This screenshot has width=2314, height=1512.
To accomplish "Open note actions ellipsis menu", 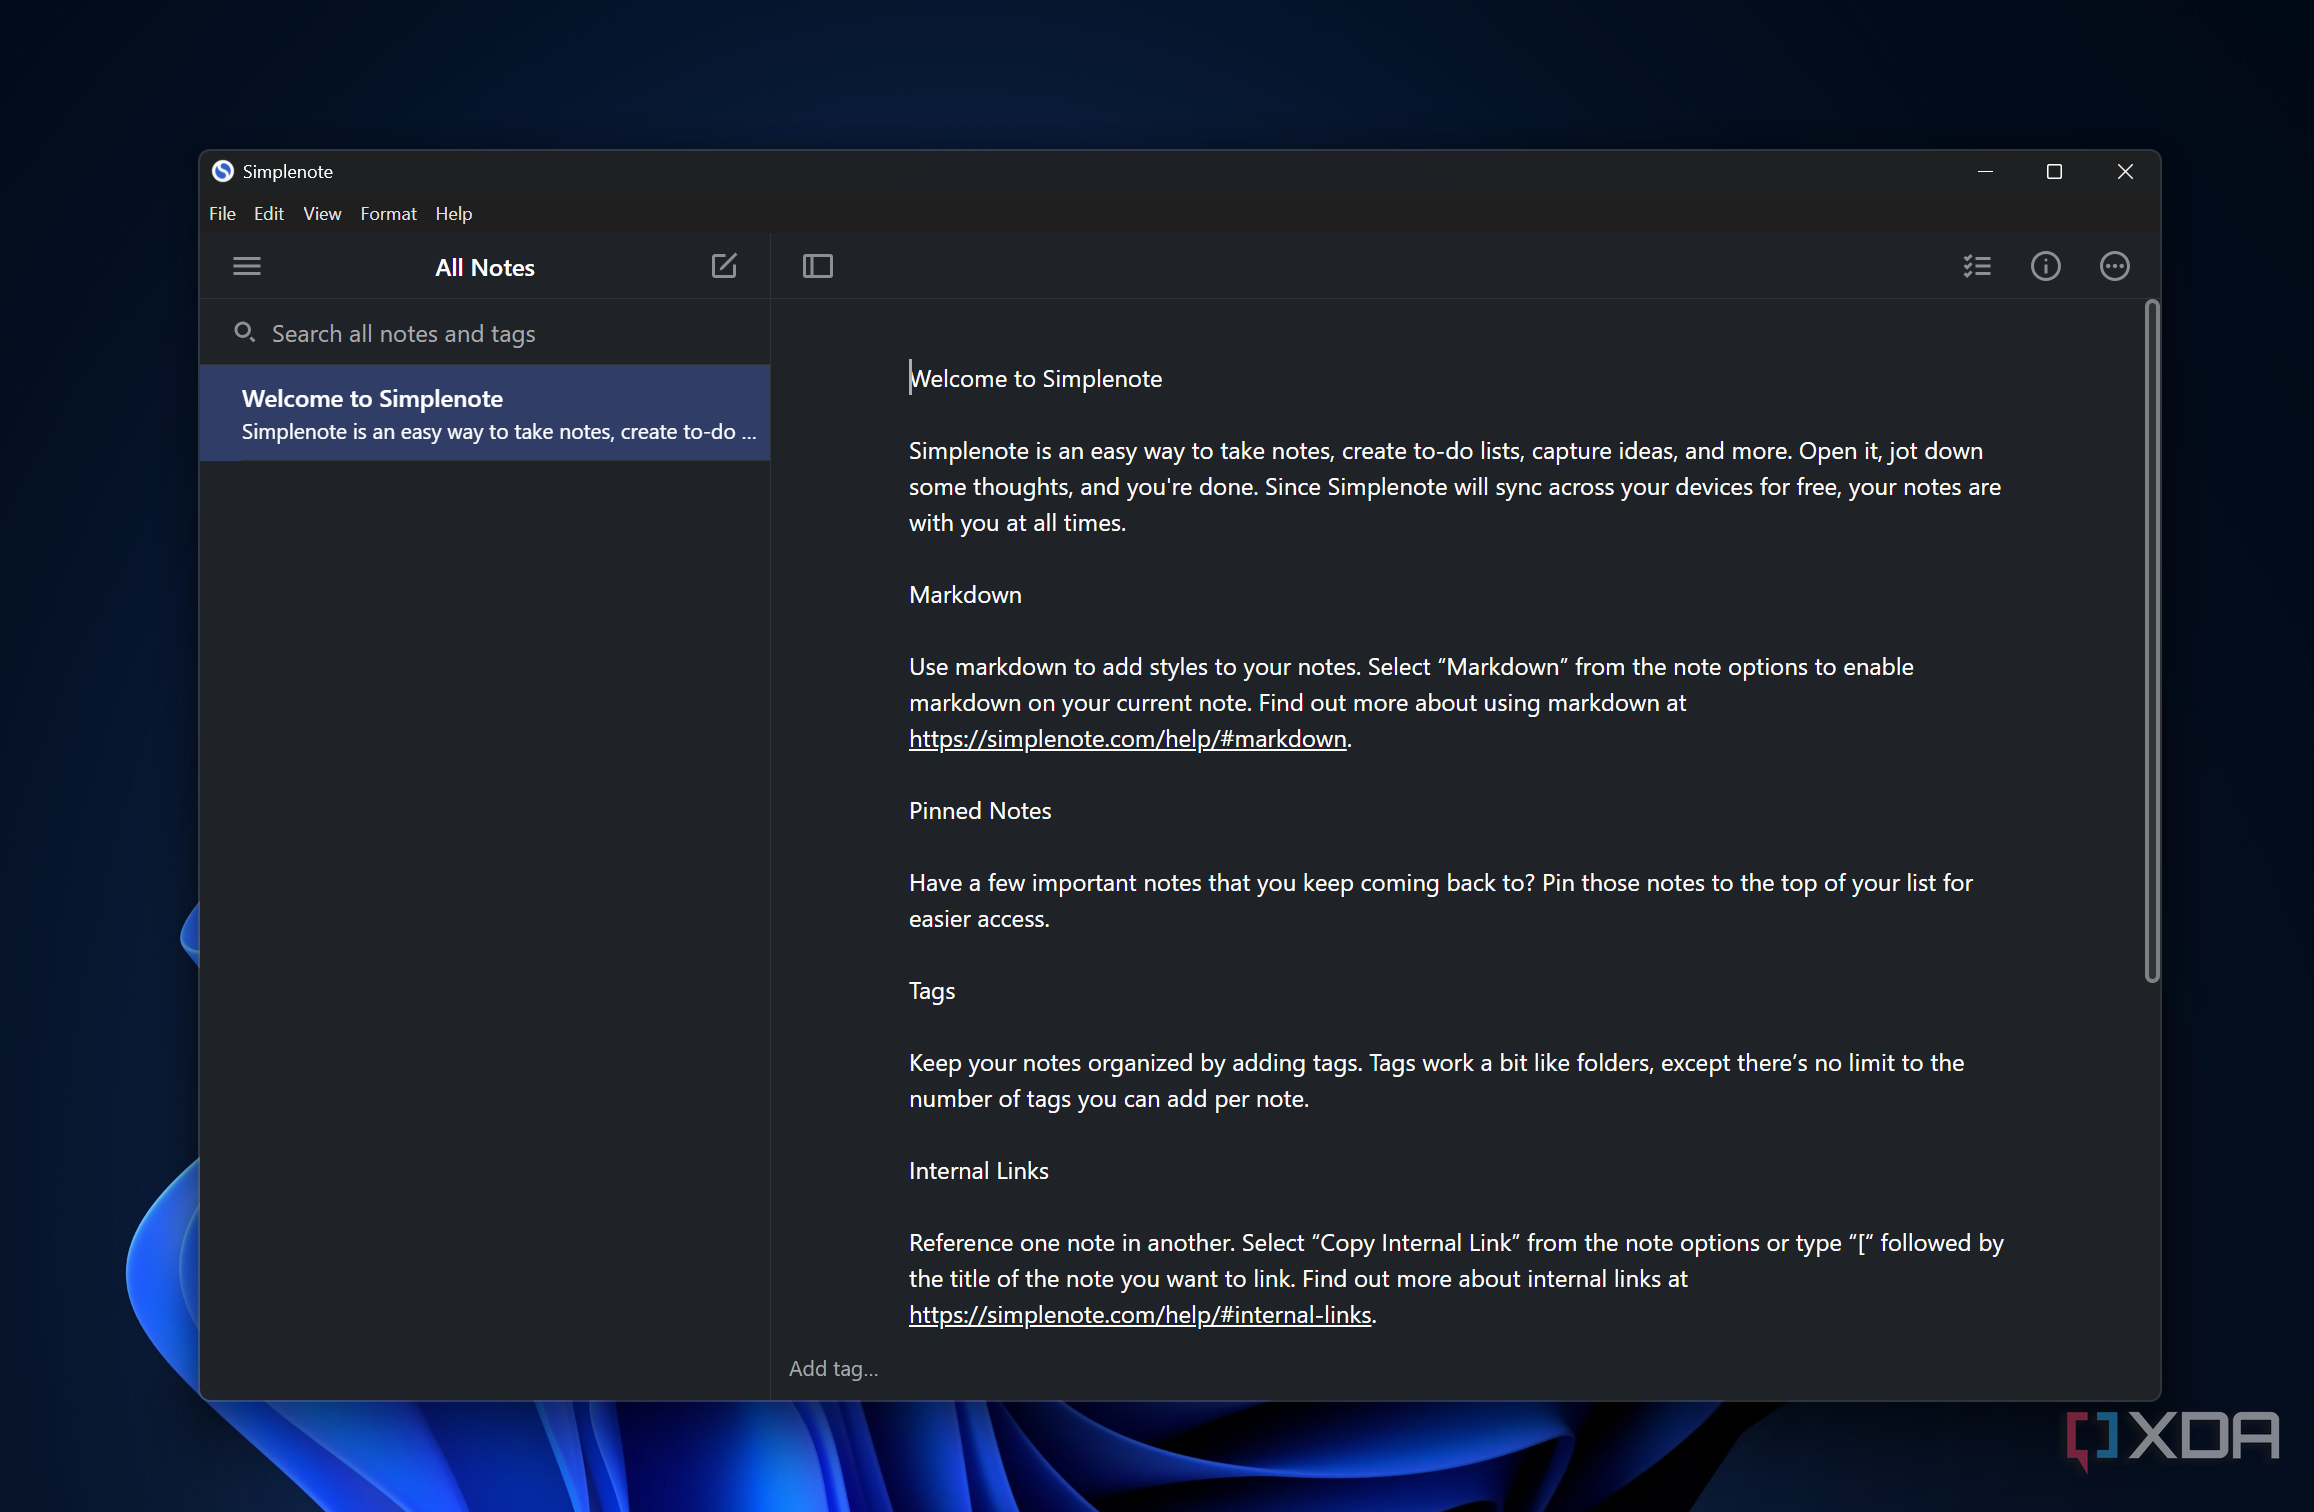I will pos(2115,266).
